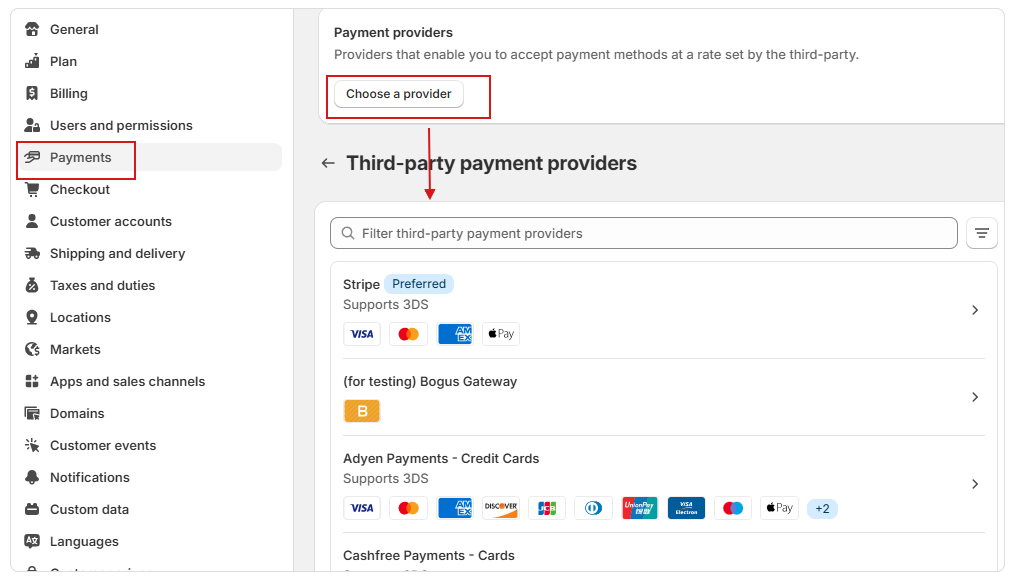
Task: Select the Domains icon in the sidebar
Action: (x=33, y=413)
